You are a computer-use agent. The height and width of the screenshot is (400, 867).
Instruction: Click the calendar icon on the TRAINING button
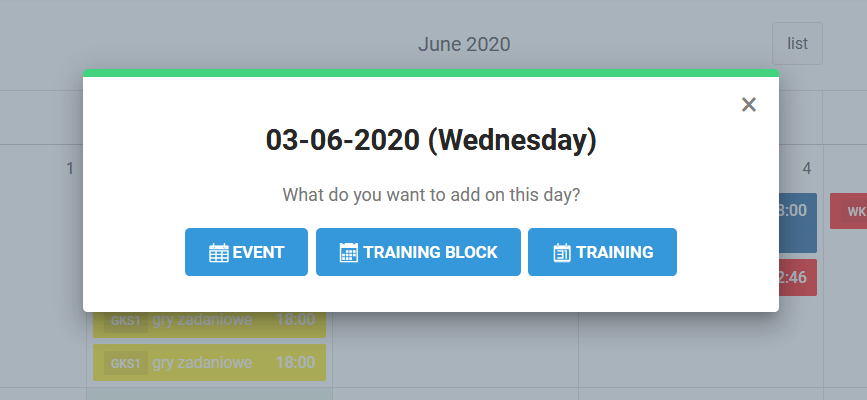(561, 253)
